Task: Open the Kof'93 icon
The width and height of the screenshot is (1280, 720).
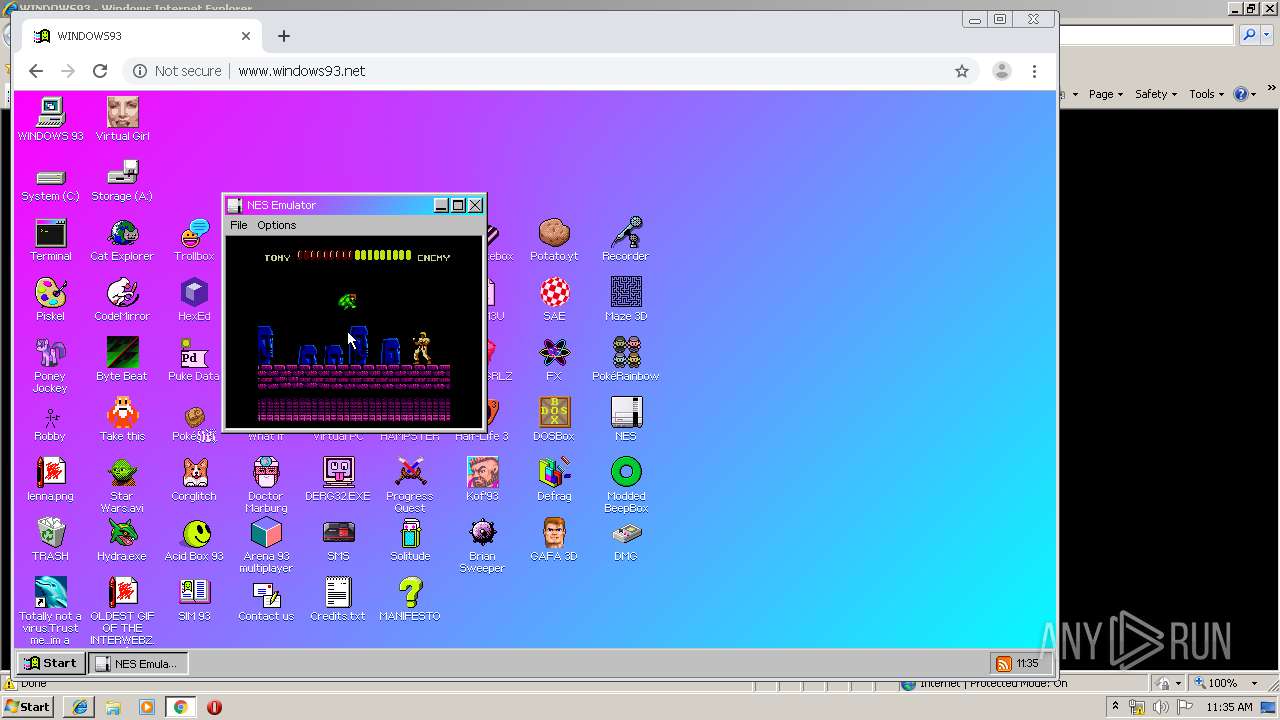Action: click(x=482, y=479)
